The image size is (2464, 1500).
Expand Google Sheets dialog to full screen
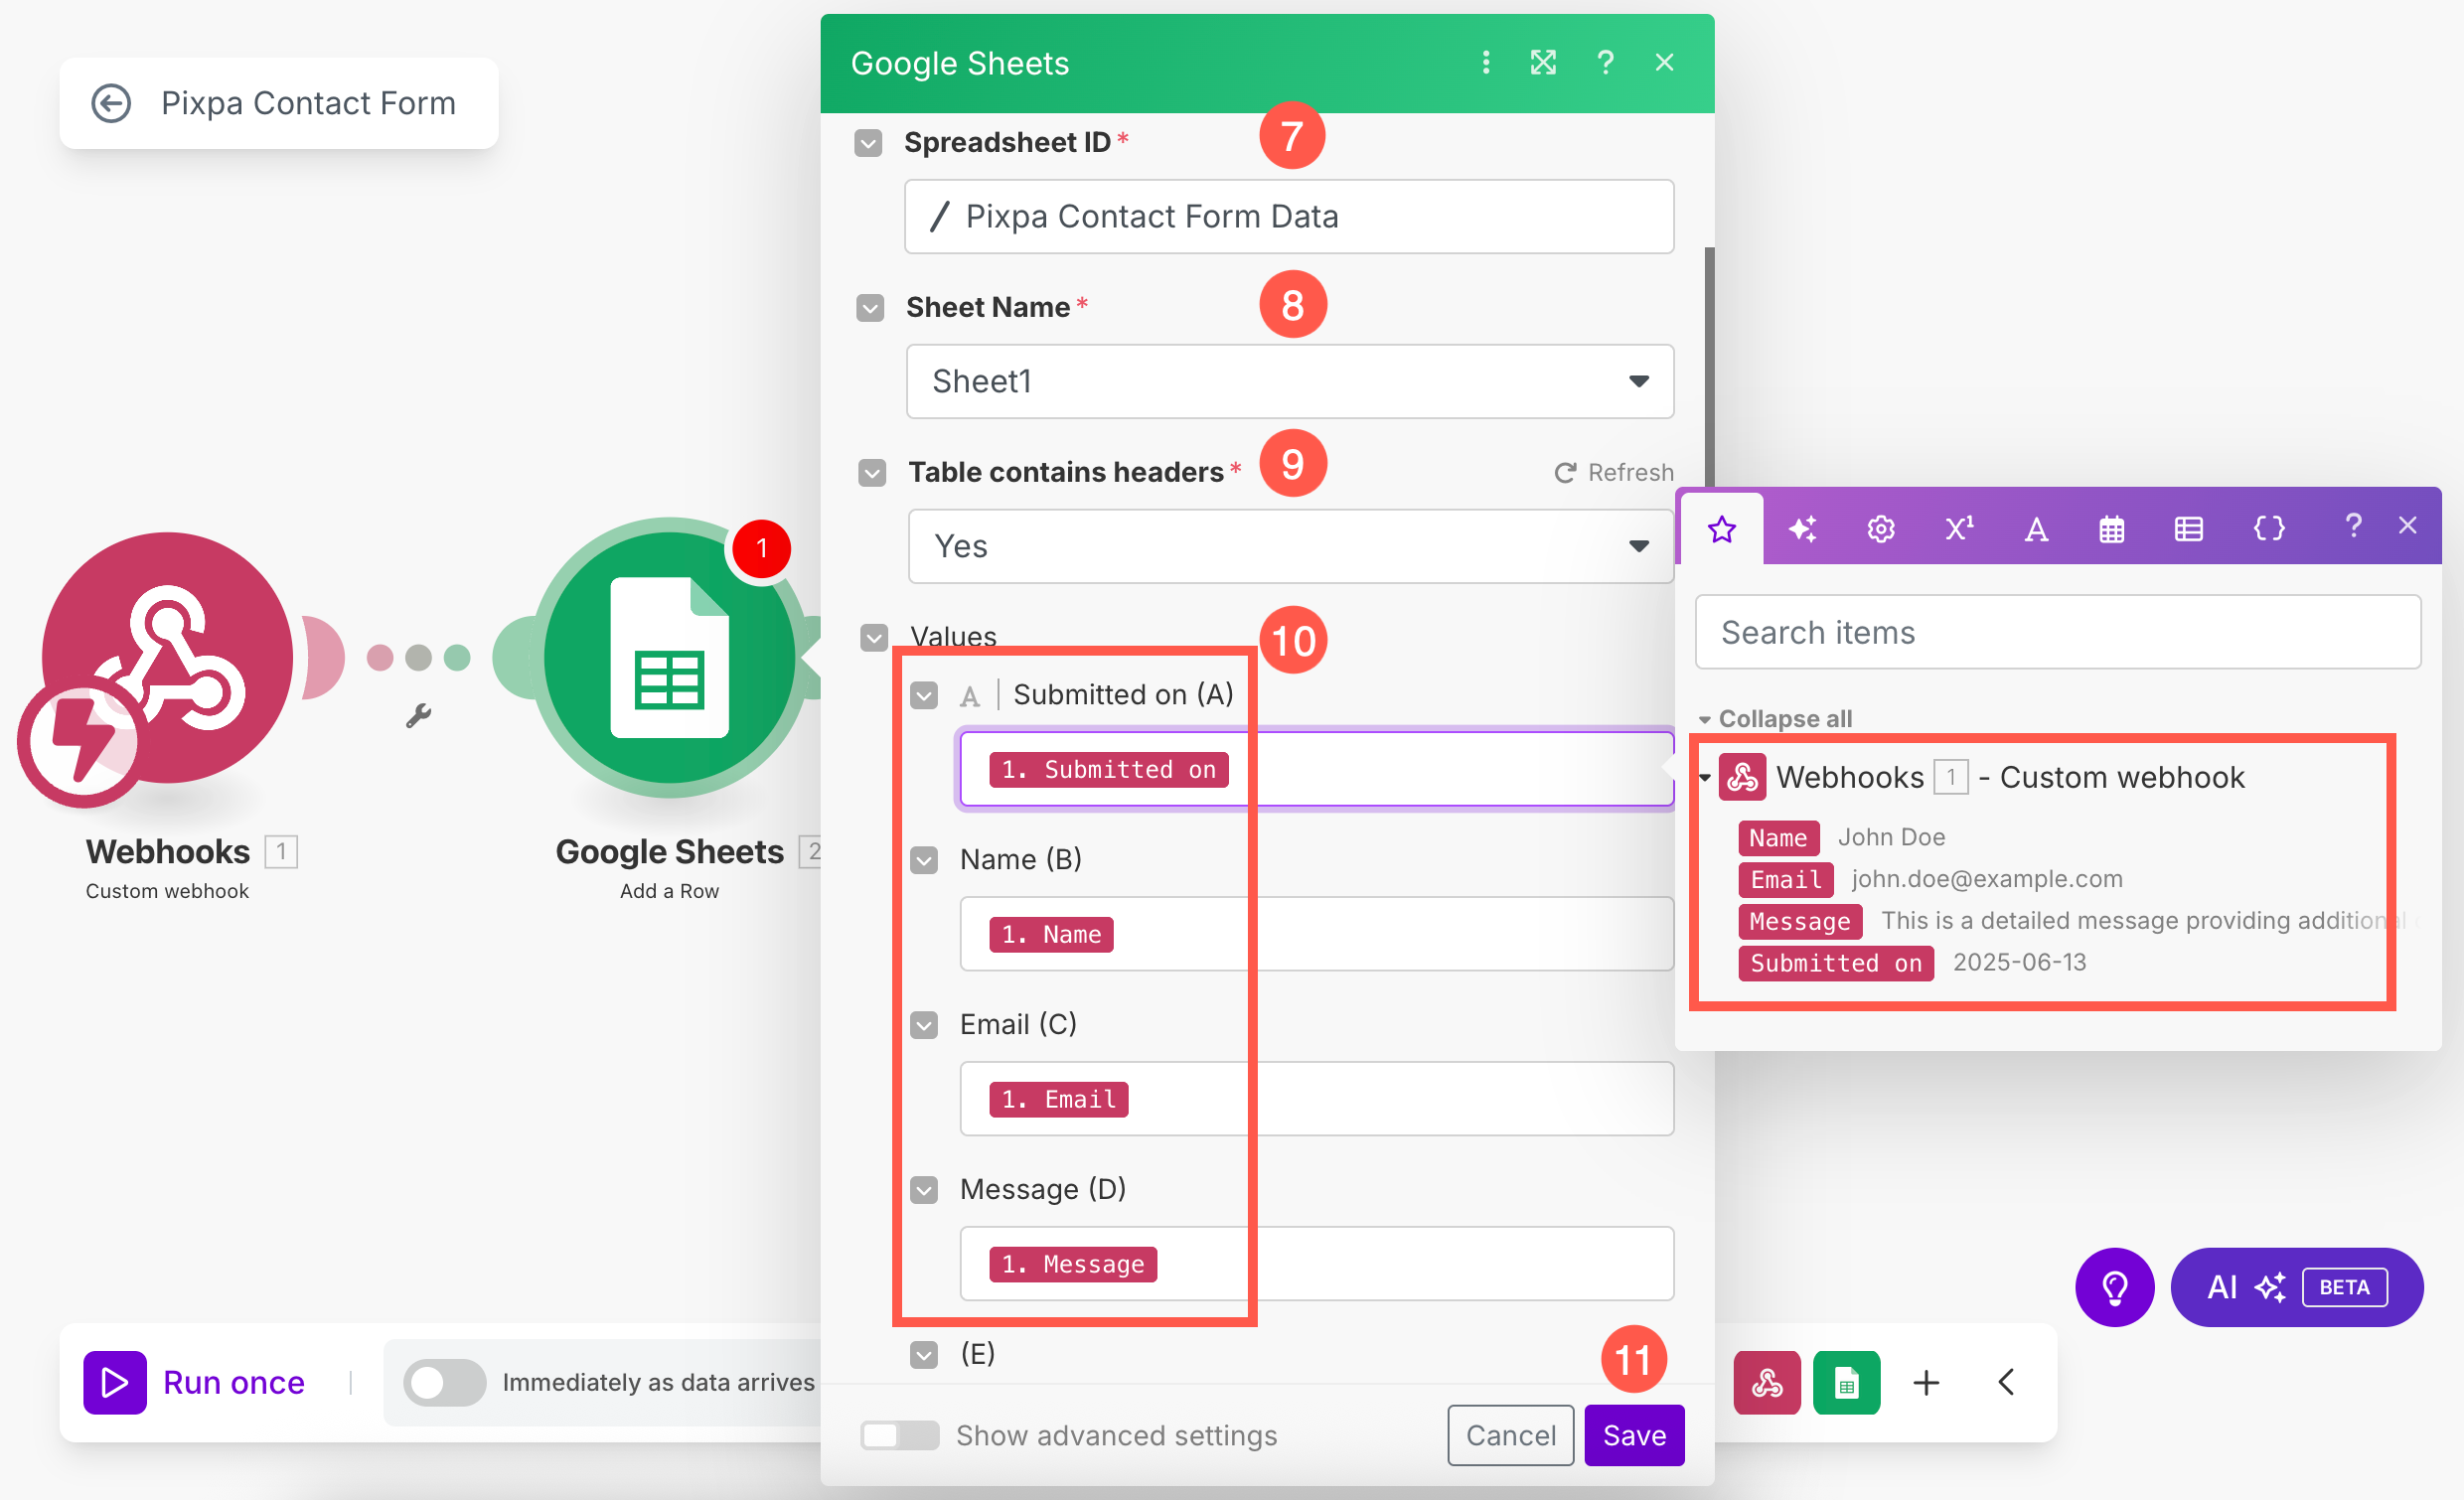[x=1544, y=63]
